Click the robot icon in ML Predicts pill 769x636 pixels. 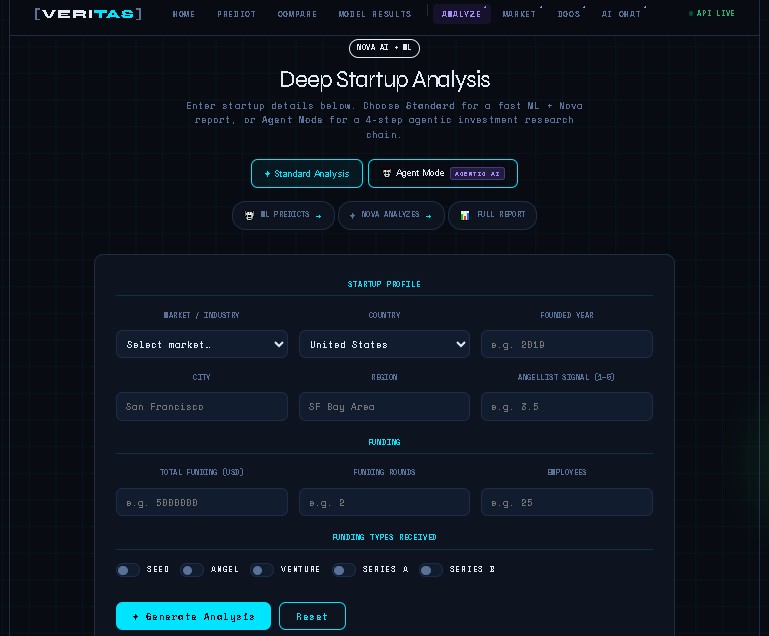click(x=249, y=215)
